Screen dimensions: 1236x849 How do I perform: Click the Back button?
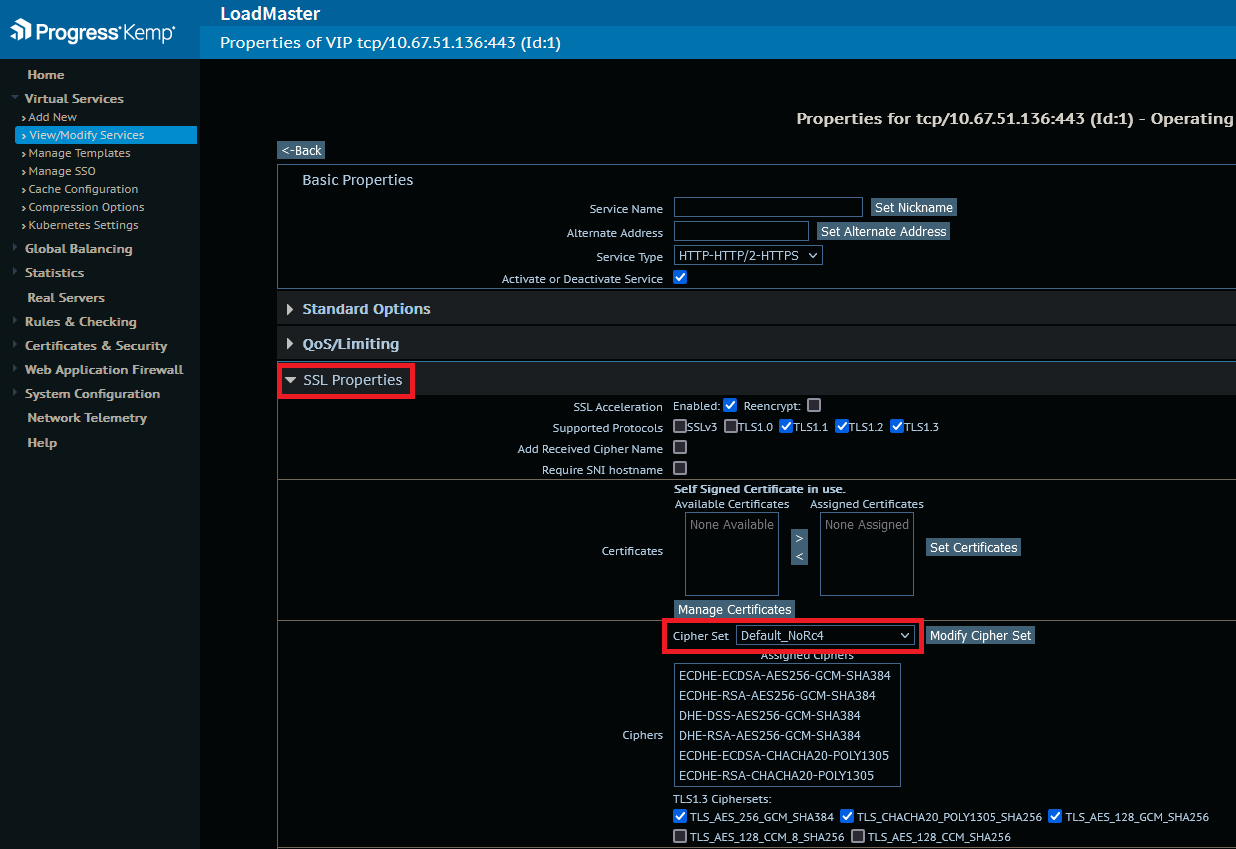pos(301,150)
